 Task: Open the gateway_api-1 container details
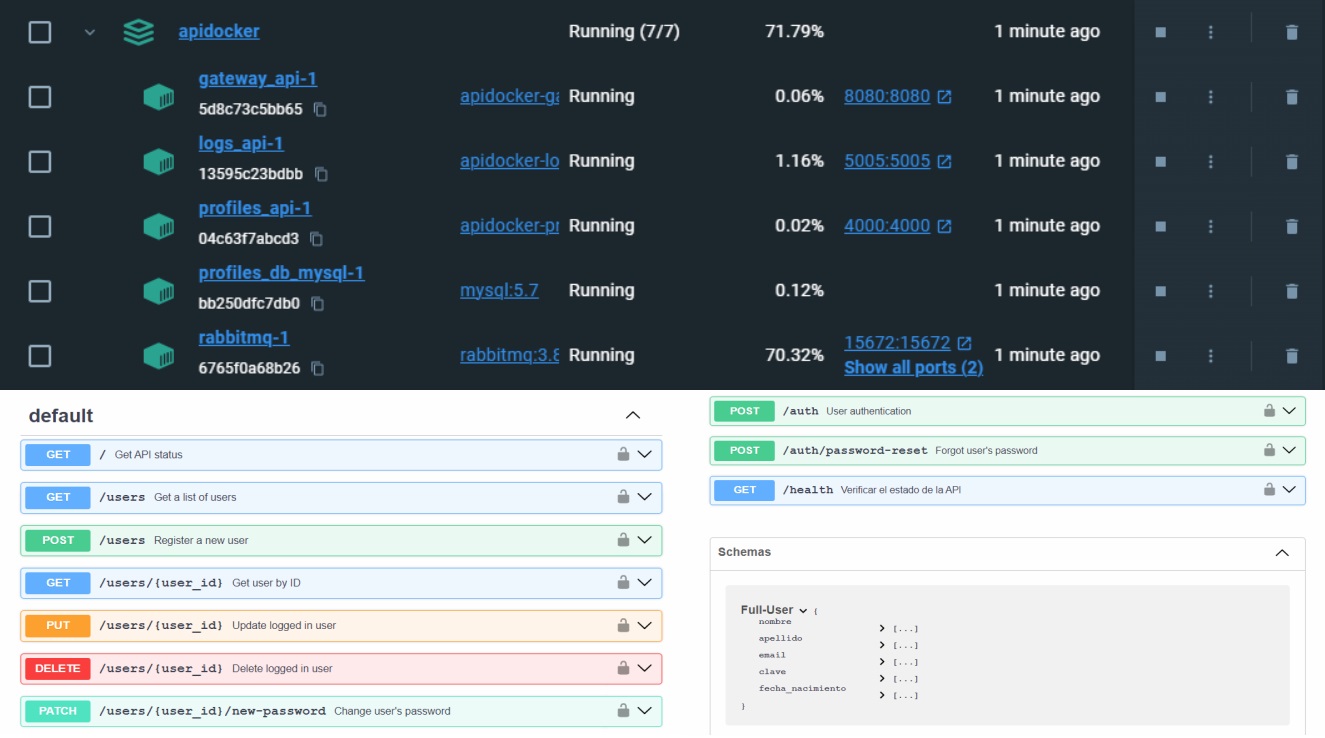click(x=258, y=79)
